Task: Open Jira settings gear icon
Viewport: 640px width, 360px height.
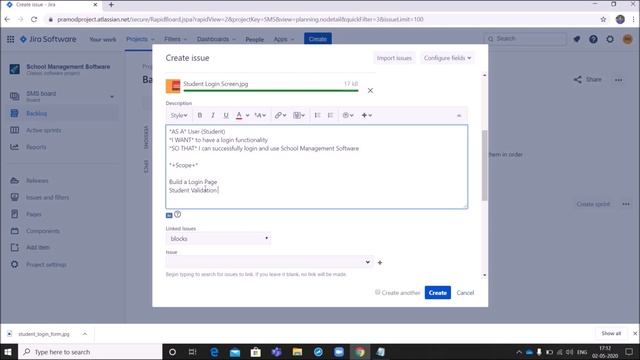Action: point(610,39)
